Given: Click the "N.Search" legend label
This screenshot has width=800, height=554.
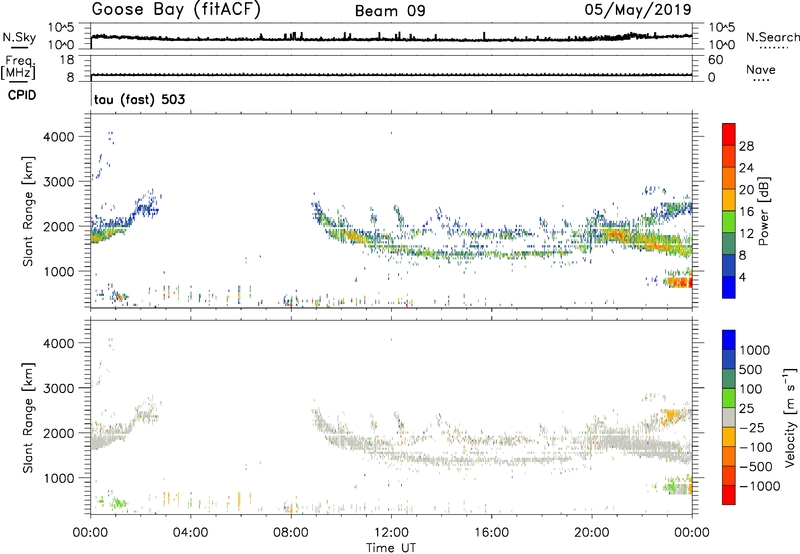Looking at the screenshot, I should [772, 37].
